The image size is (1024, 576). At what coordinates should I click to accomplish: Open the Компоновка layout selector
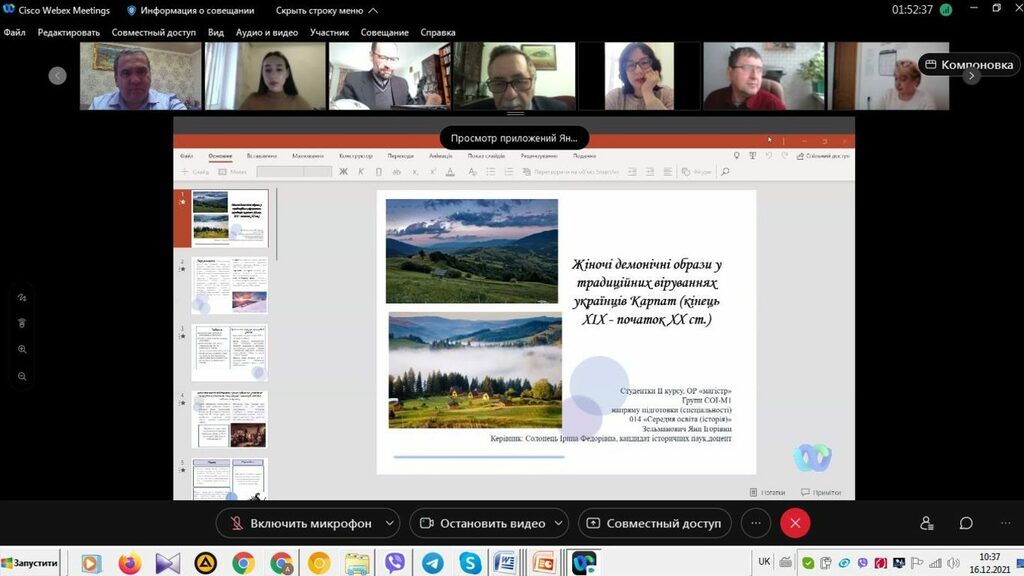[x=968, y=65]
